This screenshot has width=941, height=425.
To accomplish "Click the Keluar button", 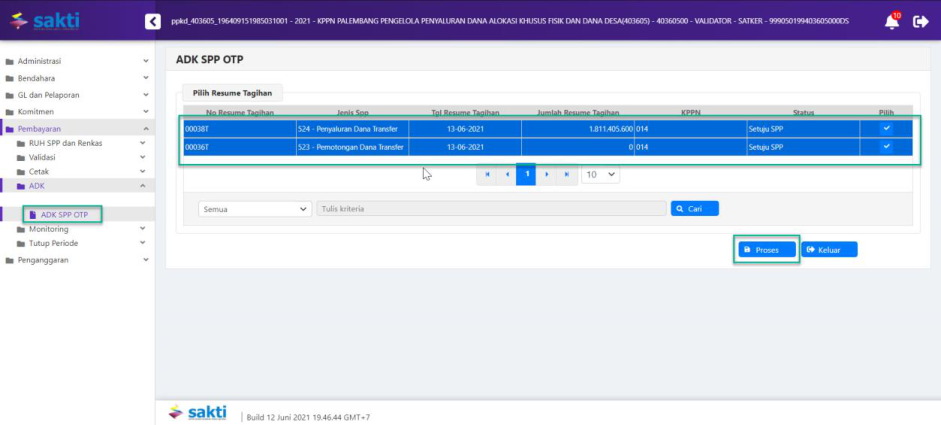I will (x=830, y=249).
